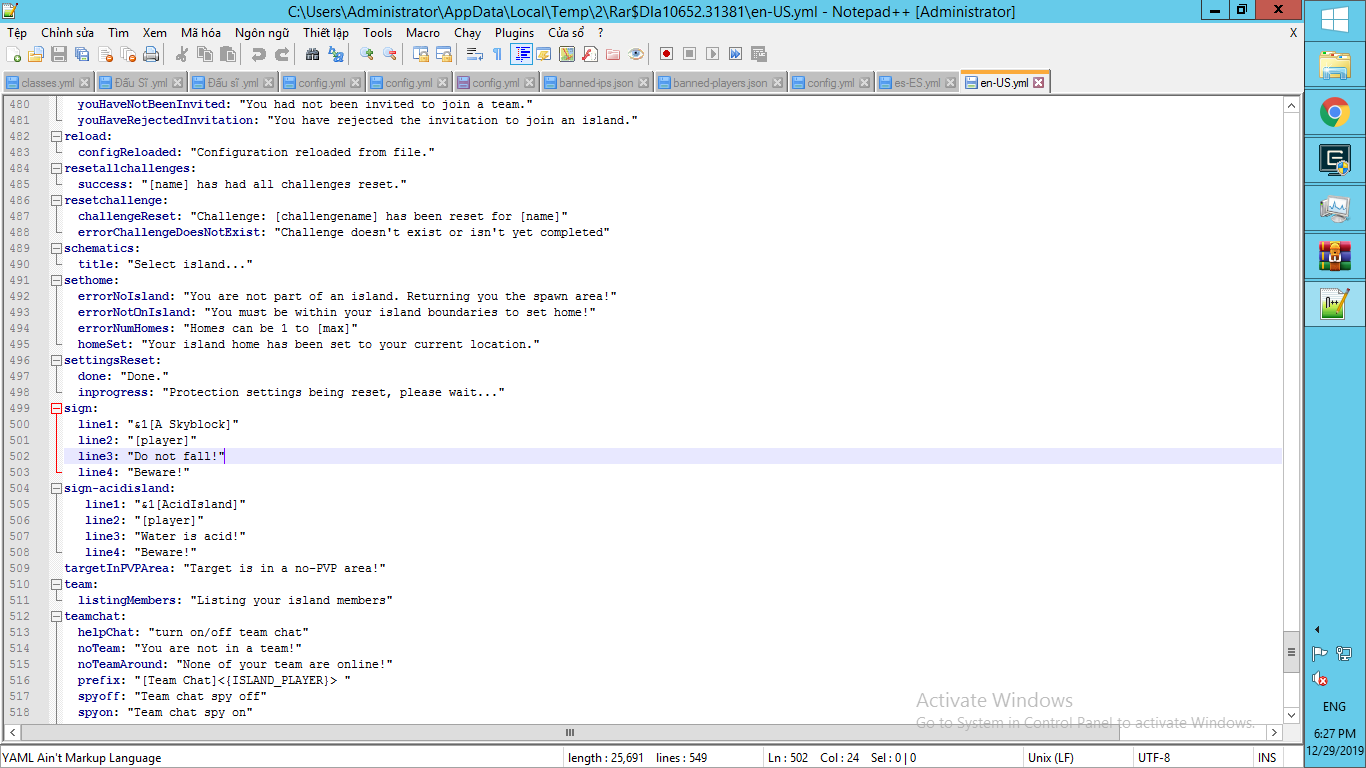Open the Chỉnh sửa menu

point(67,33)
